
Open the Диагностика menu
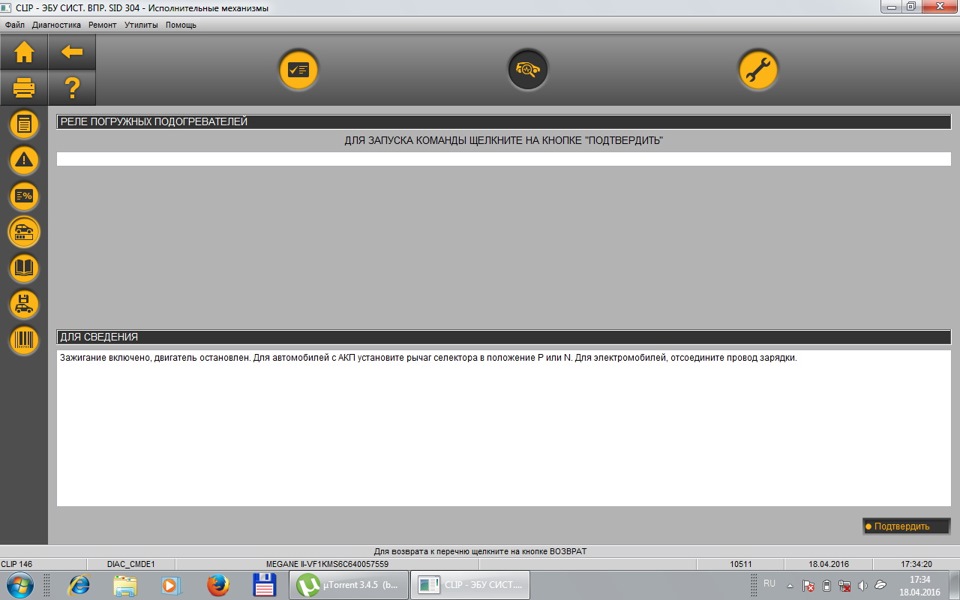56,25
